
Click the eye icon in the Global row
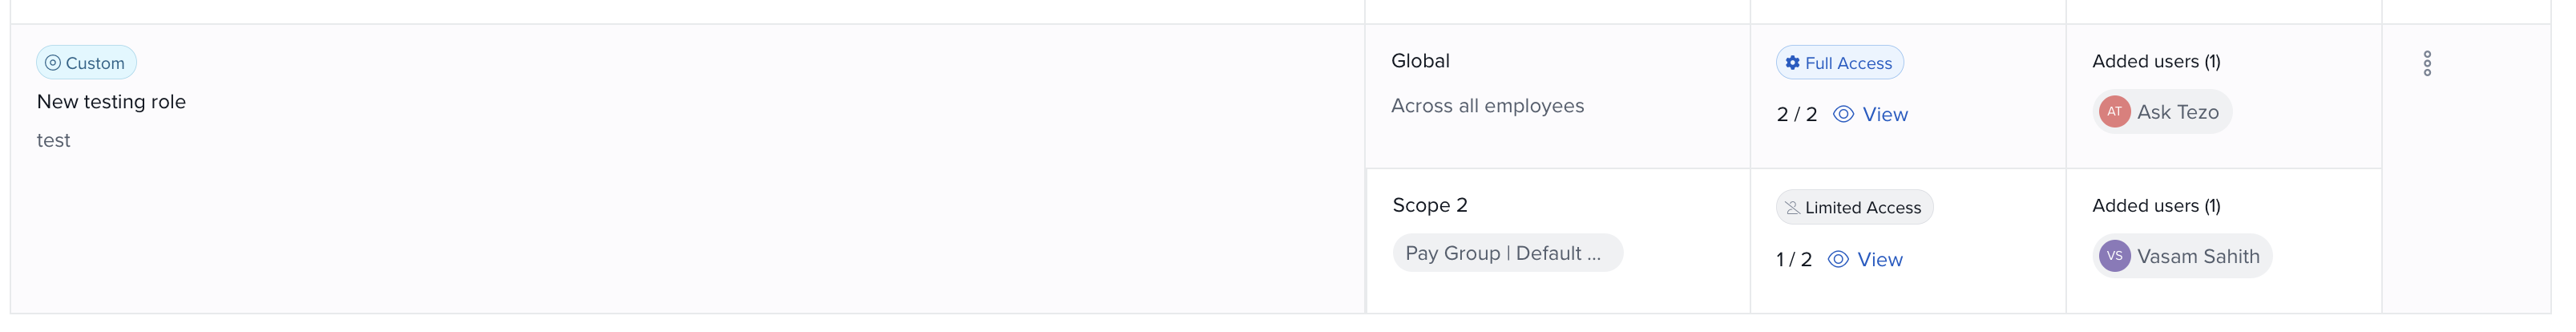coord(1843,115)
